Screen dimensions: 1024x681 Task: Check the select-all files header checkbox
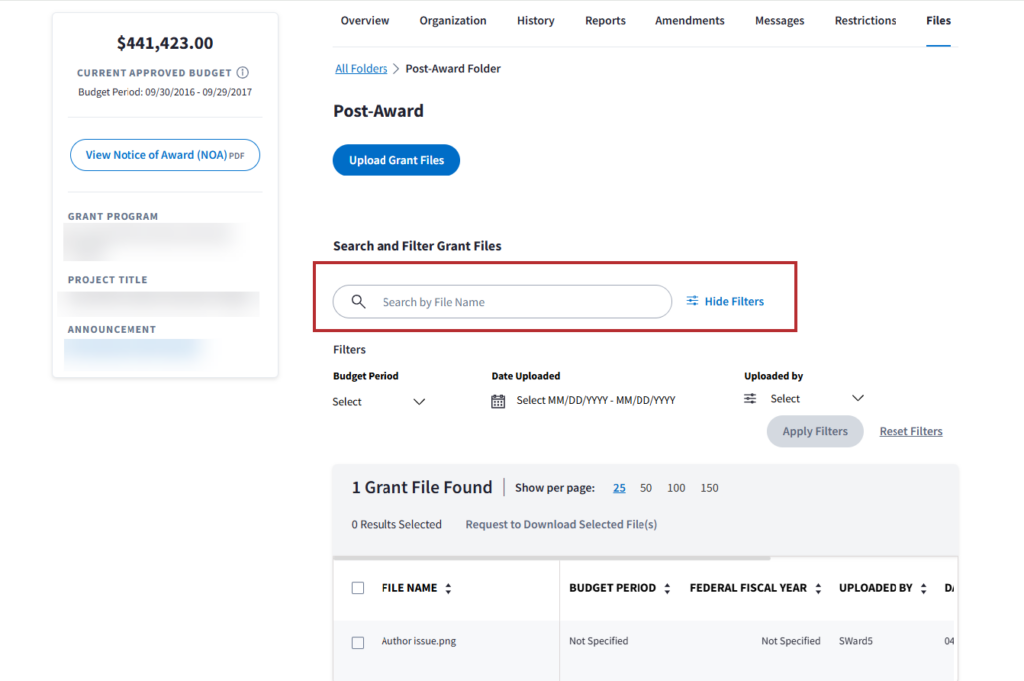(x=358, y=588)
